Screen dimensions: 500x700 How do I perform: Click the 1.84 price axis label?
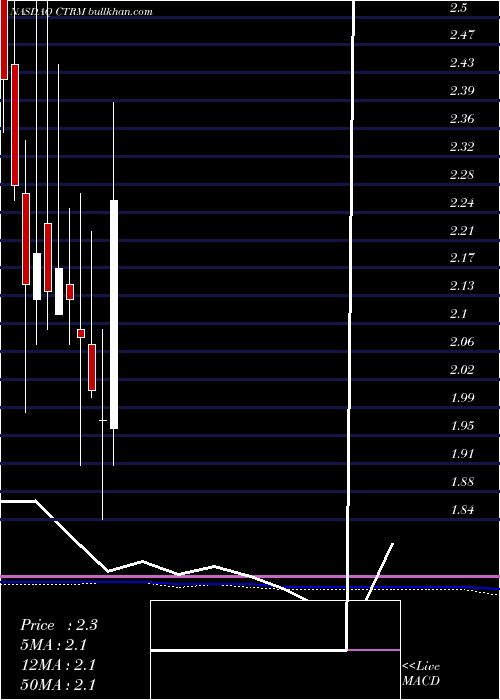[x=462, y=510]
